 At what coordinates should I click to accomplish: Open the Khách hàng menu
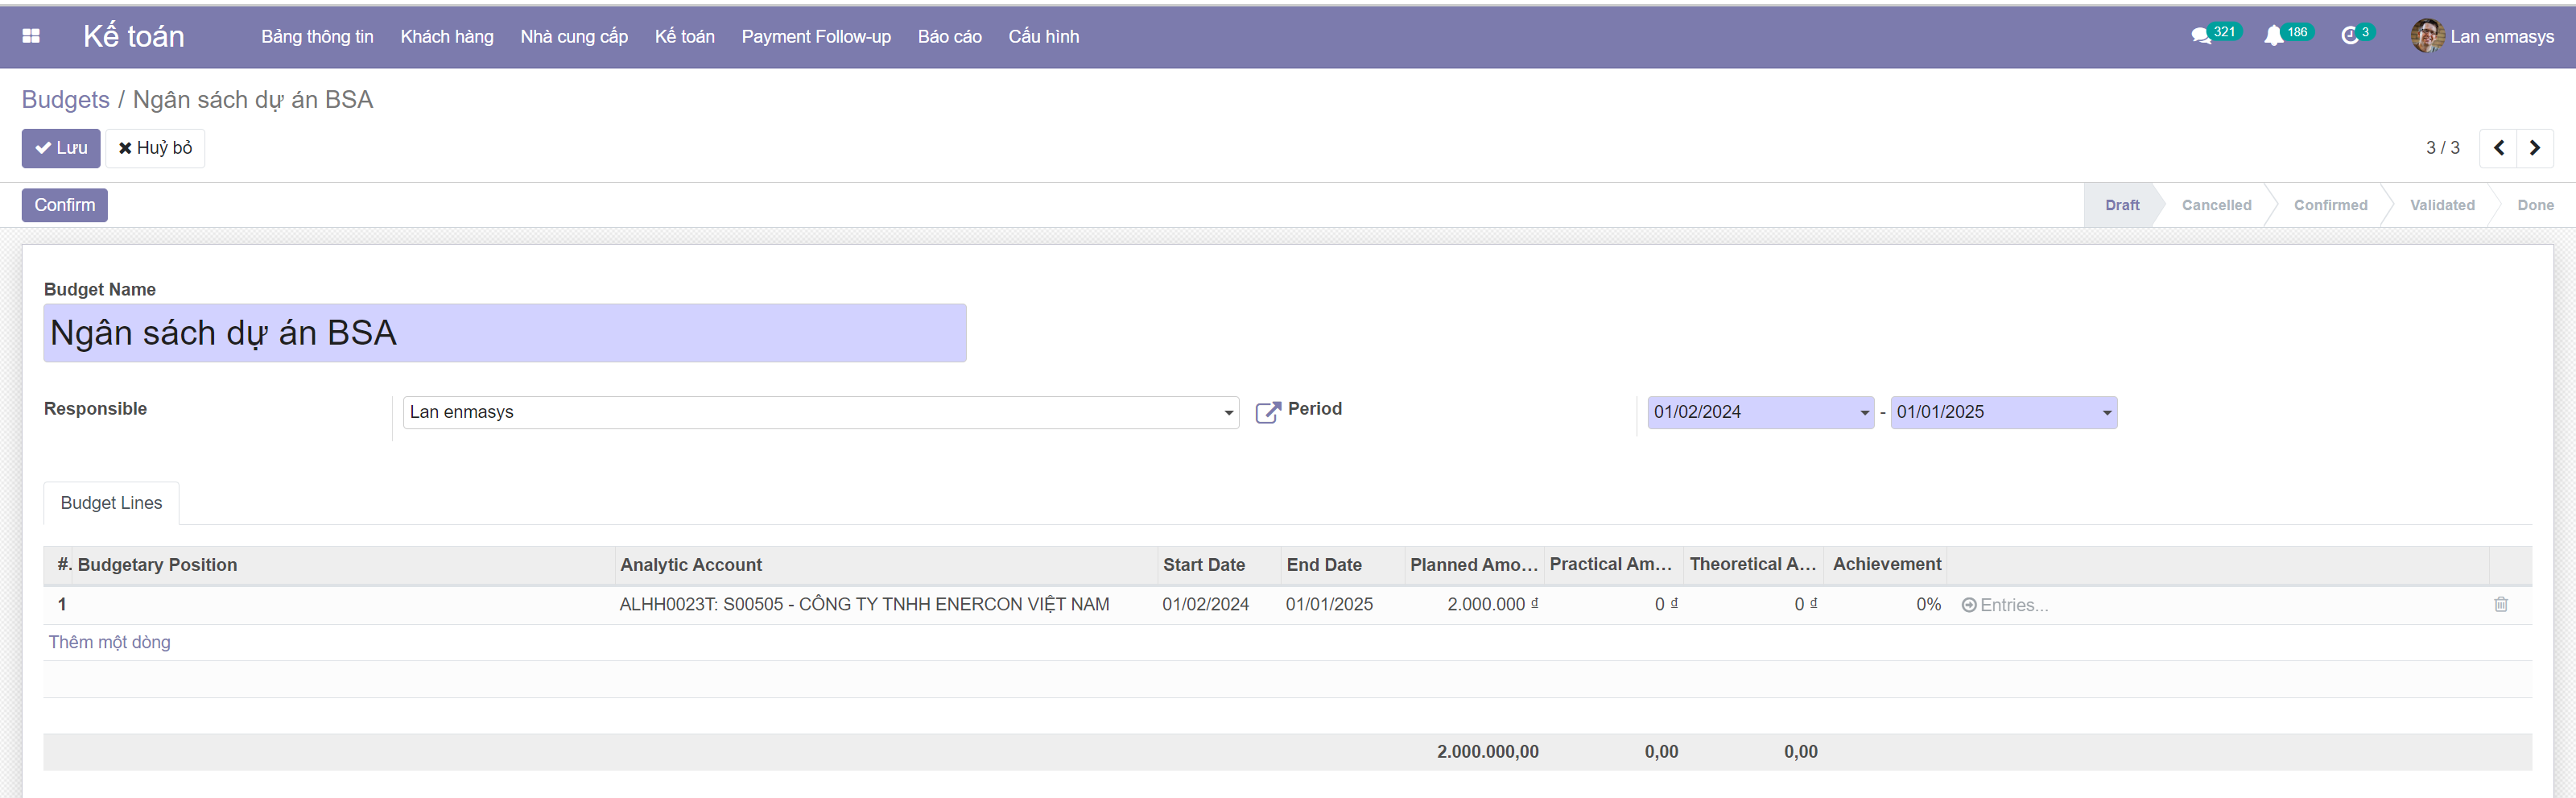[446, 37]
